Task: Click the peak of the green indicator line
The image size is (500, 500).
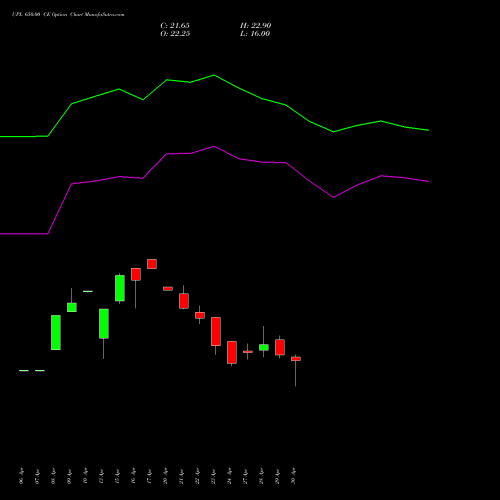Action: (x=214, y=75)
